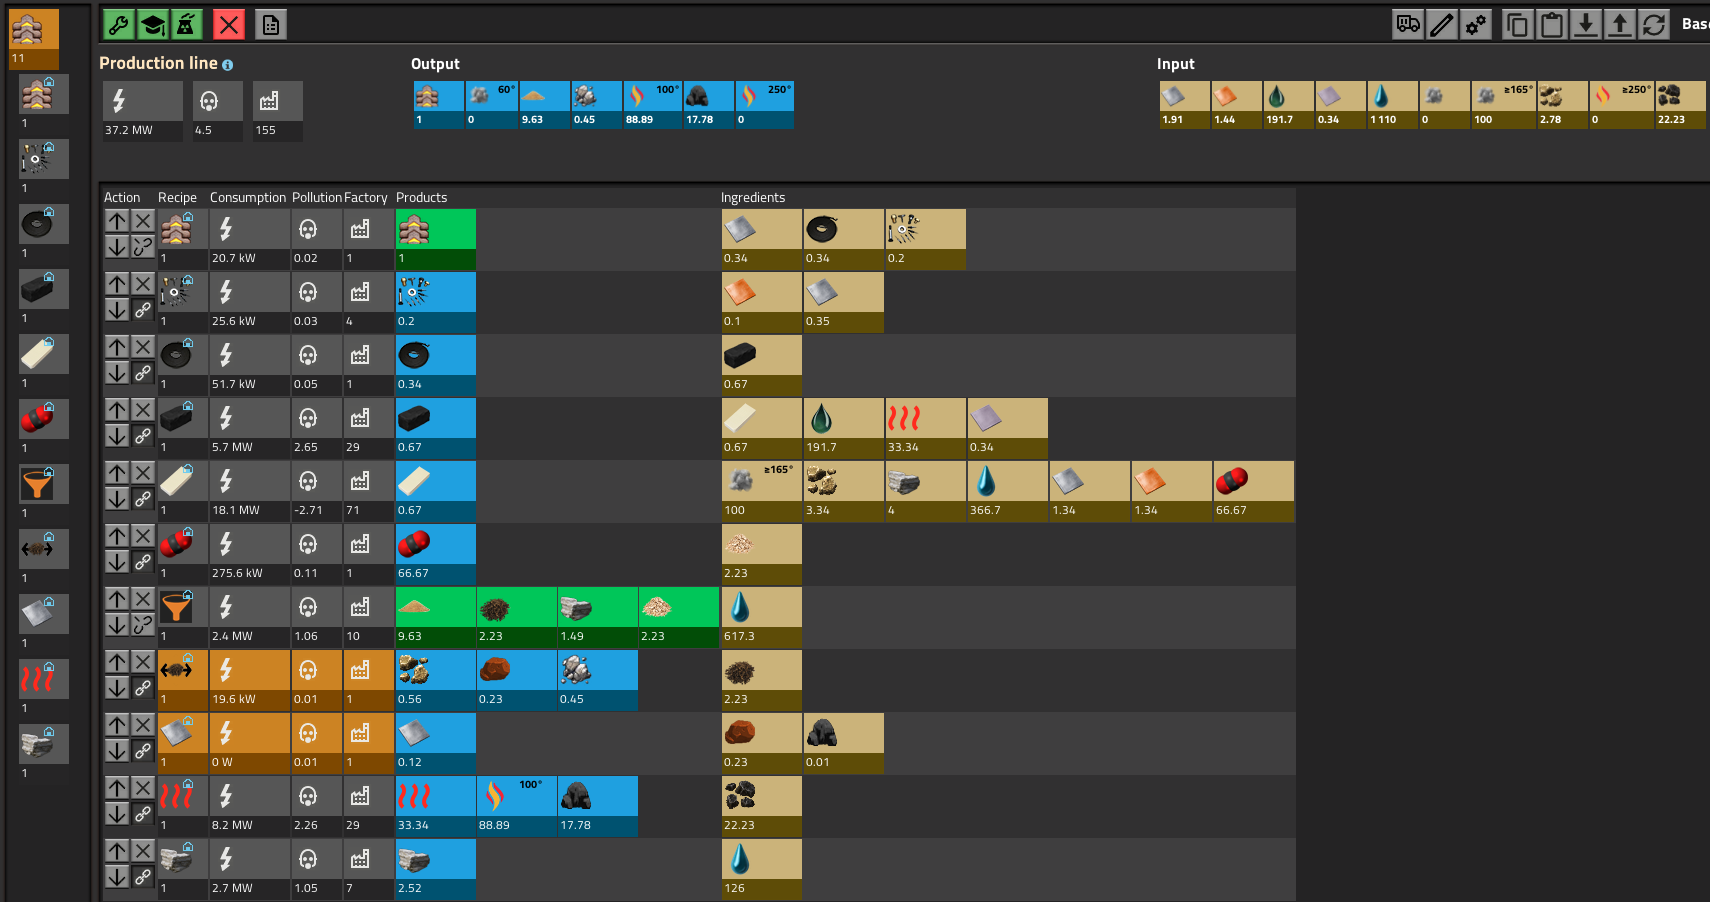Remove the 18.1 MW recipe row
1710x902 pixels.
[x=143, y=473]
